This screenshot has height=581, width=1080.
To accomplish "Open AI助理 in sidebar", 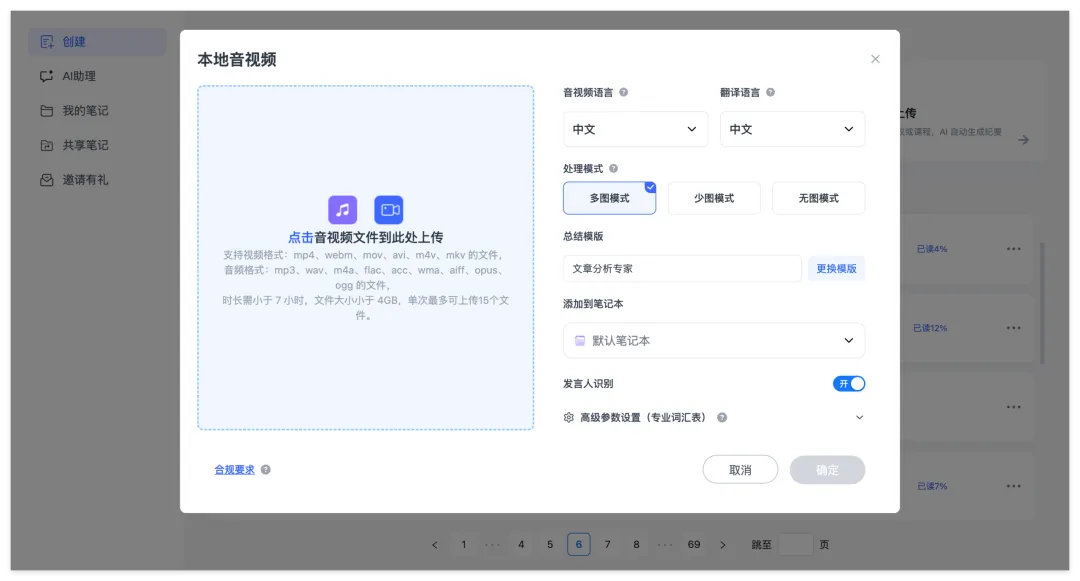I will 97,76.
